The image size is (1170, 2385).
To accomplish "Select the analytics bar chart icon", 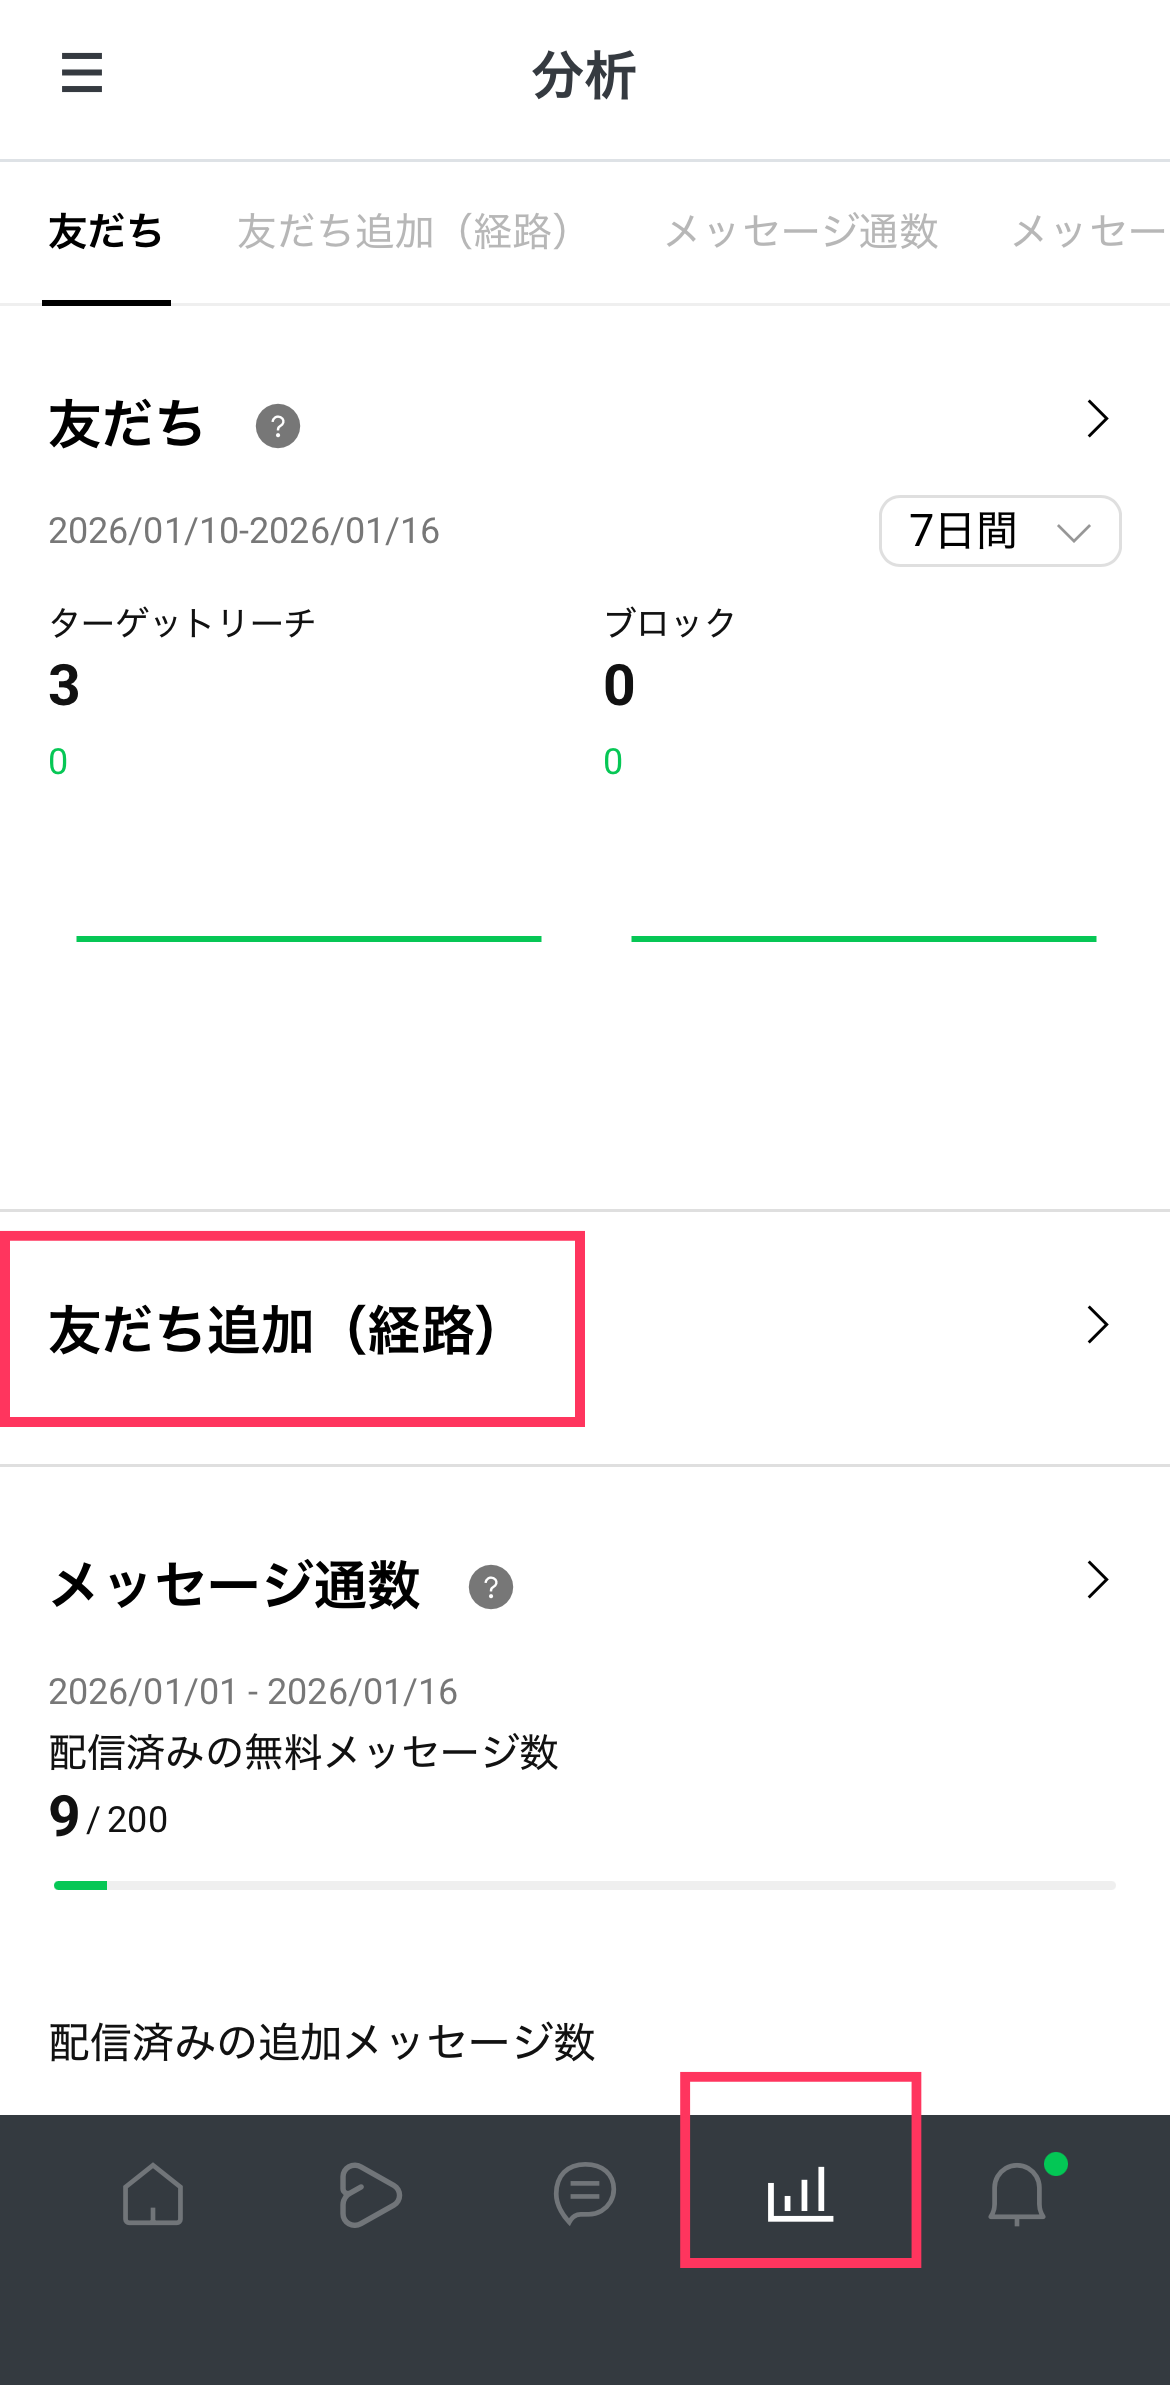I will [800, 2194].
